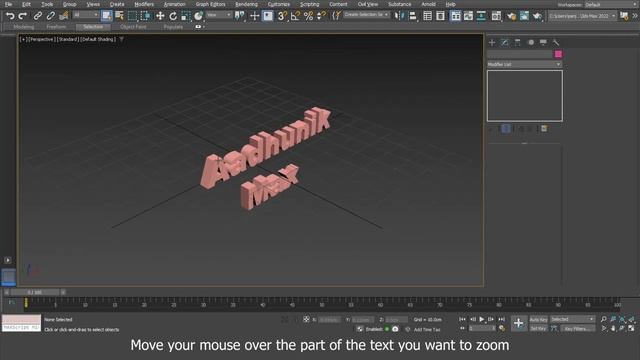Select the Select and Rotate tool

pyautogui.click(x=173, y=16)
